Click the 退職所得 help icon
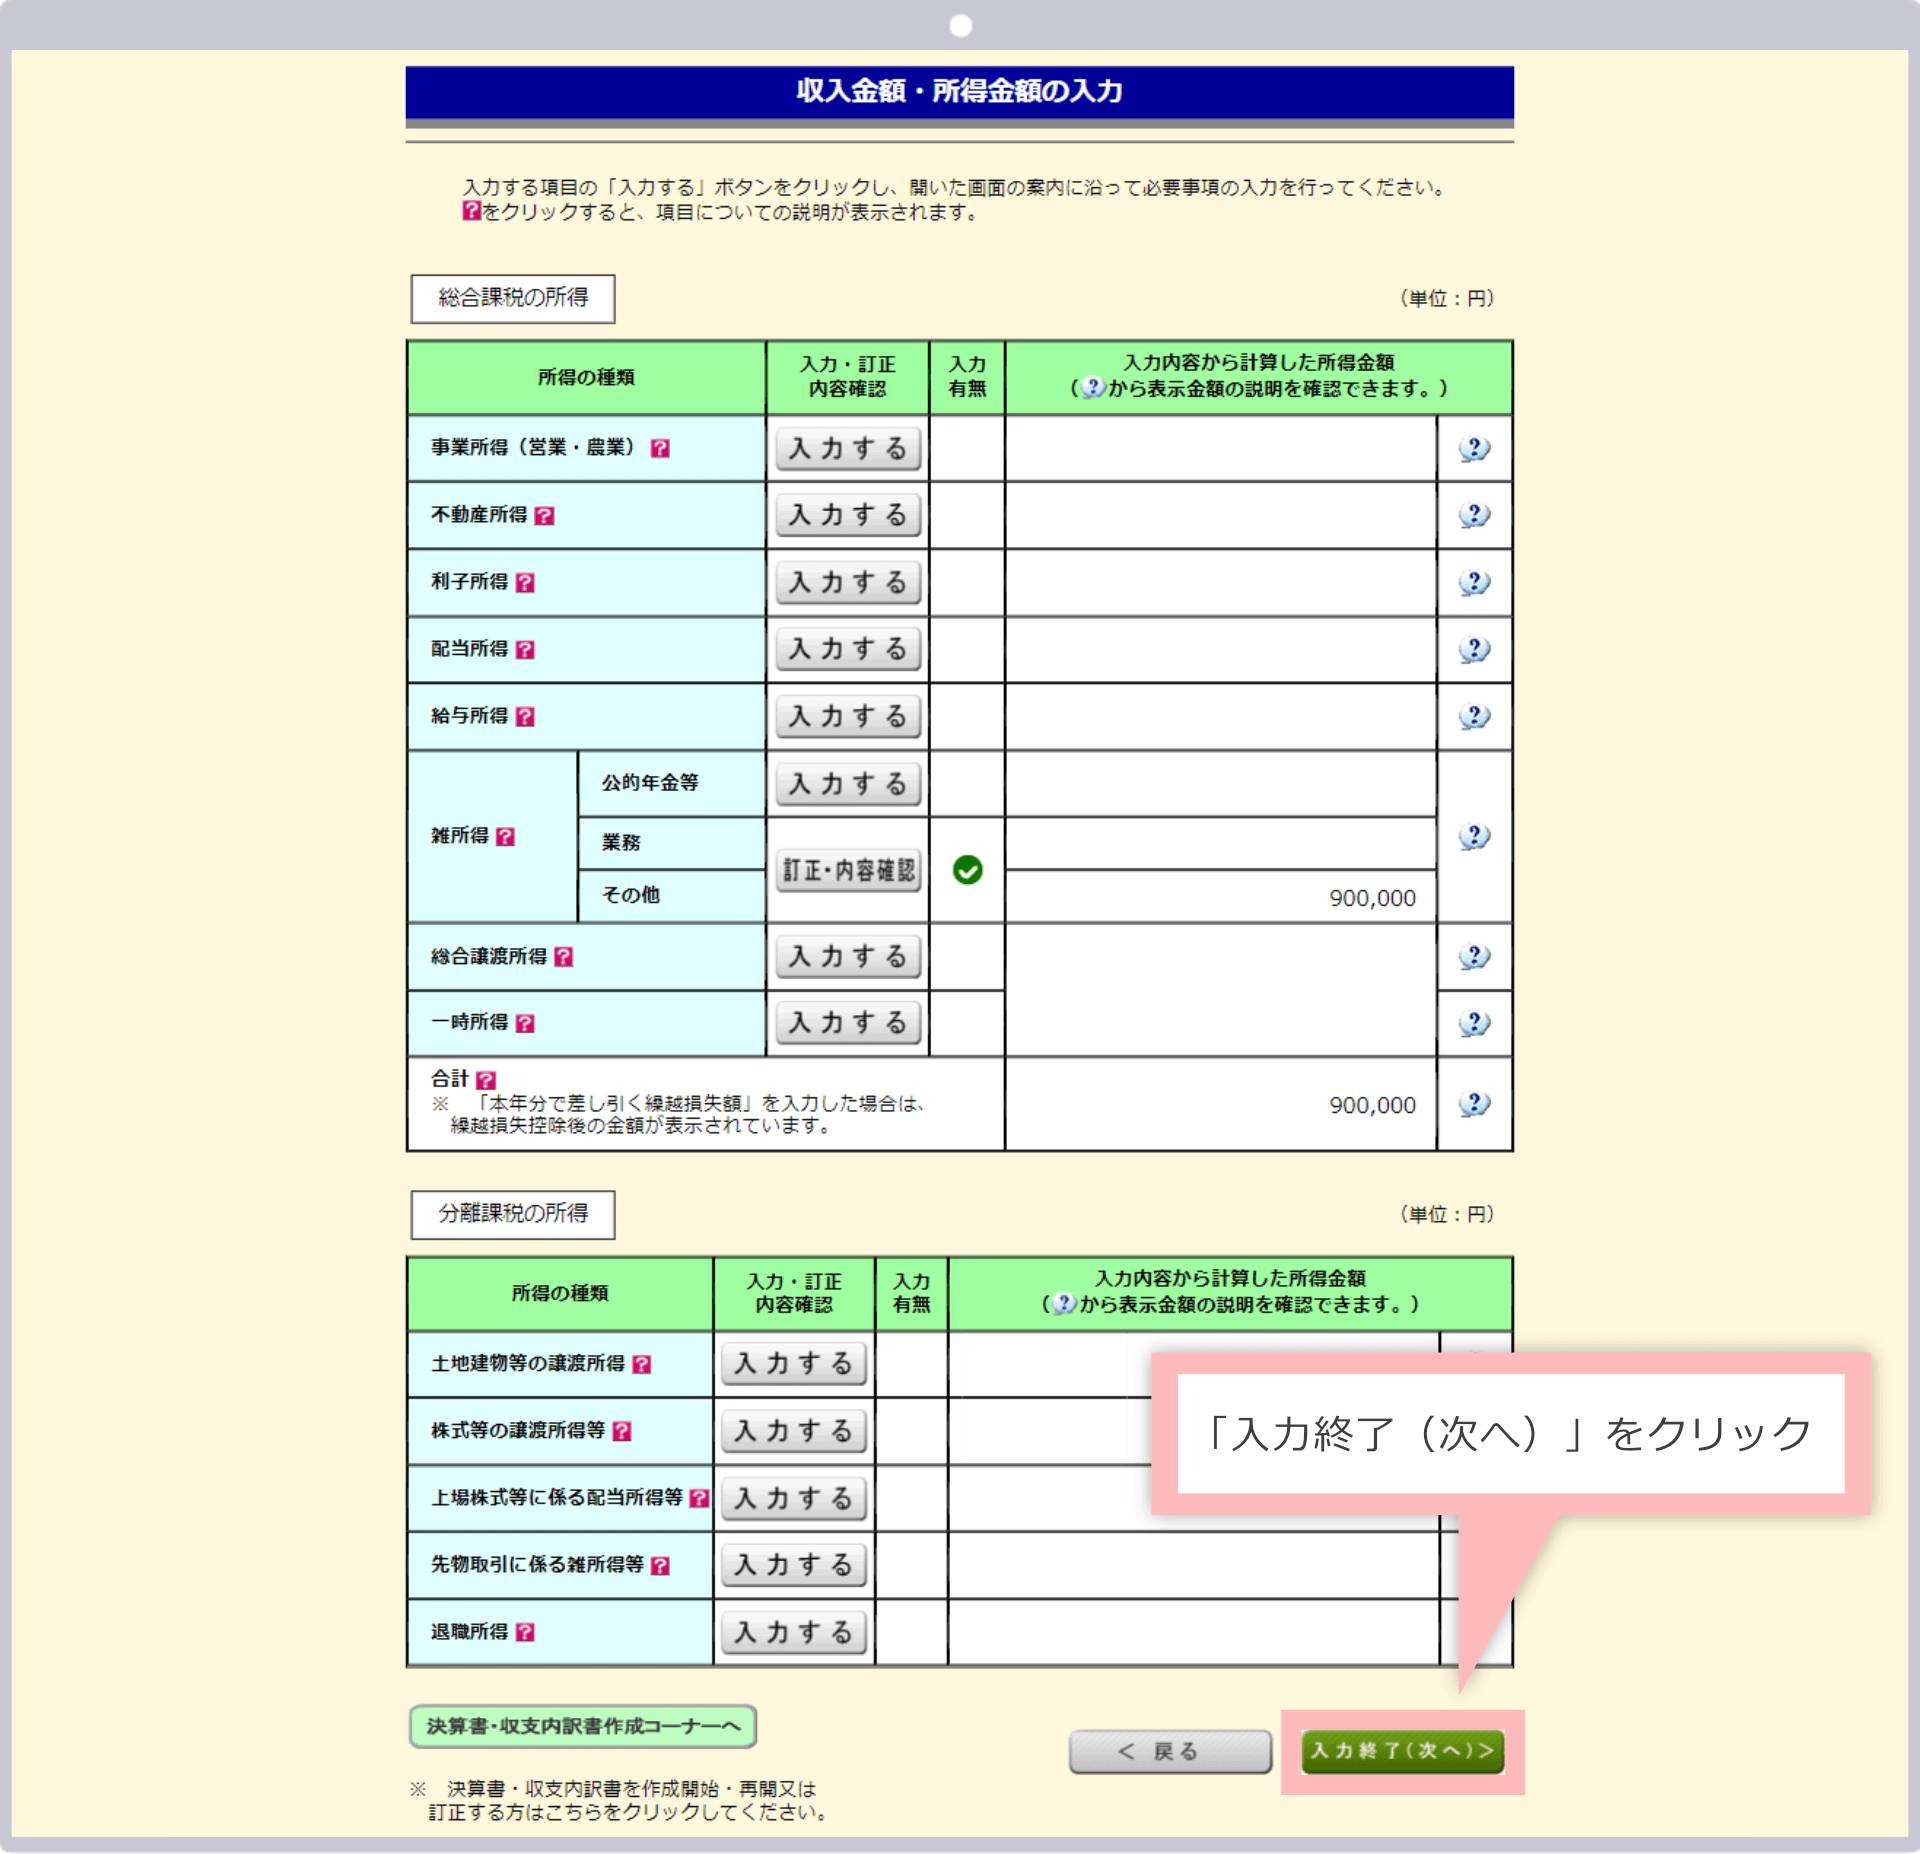The height and width of the screenshot is (1854, 1920). [x=524, y=1632]
